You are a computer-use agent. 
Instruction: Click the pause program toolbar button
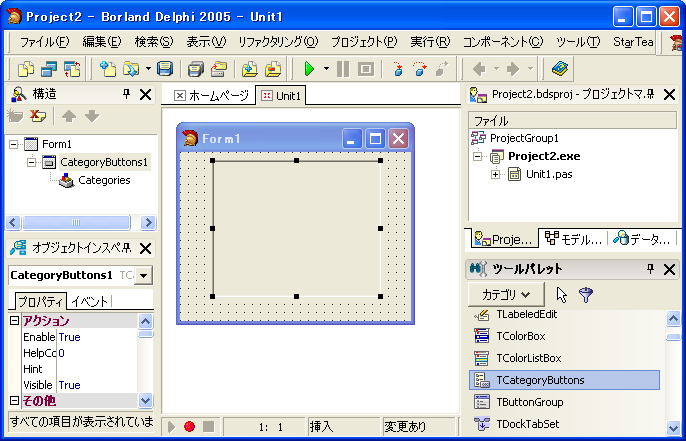343,69
